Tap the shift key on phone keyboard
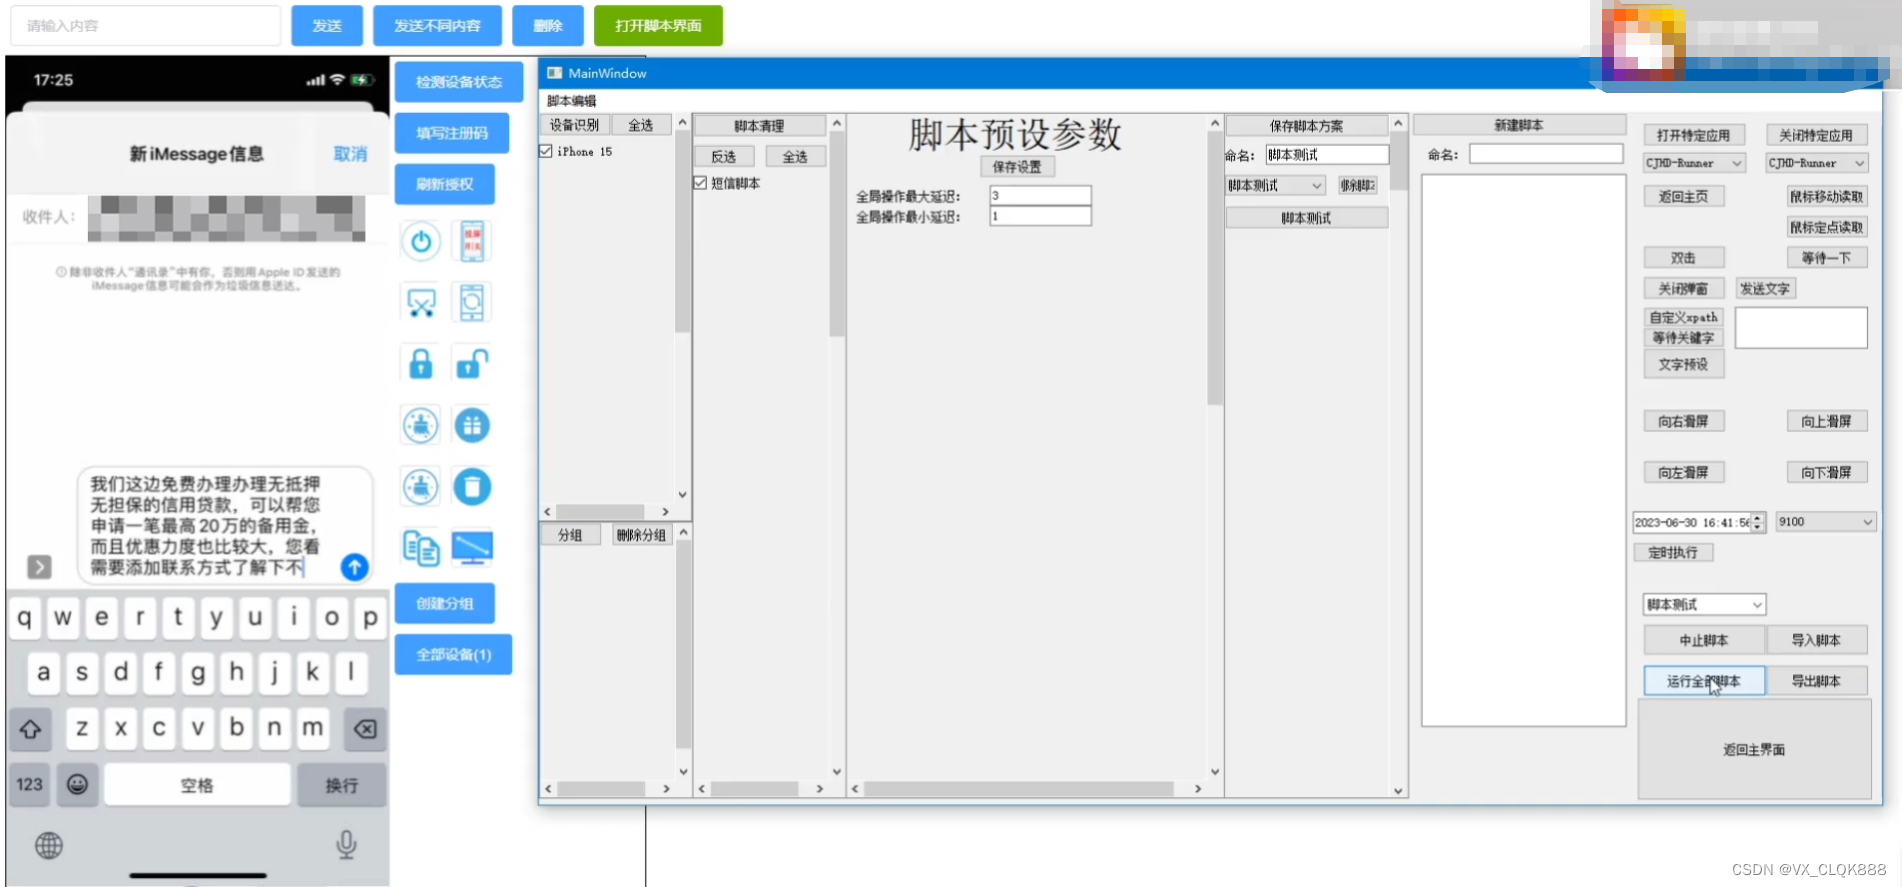 coord(30,729)
